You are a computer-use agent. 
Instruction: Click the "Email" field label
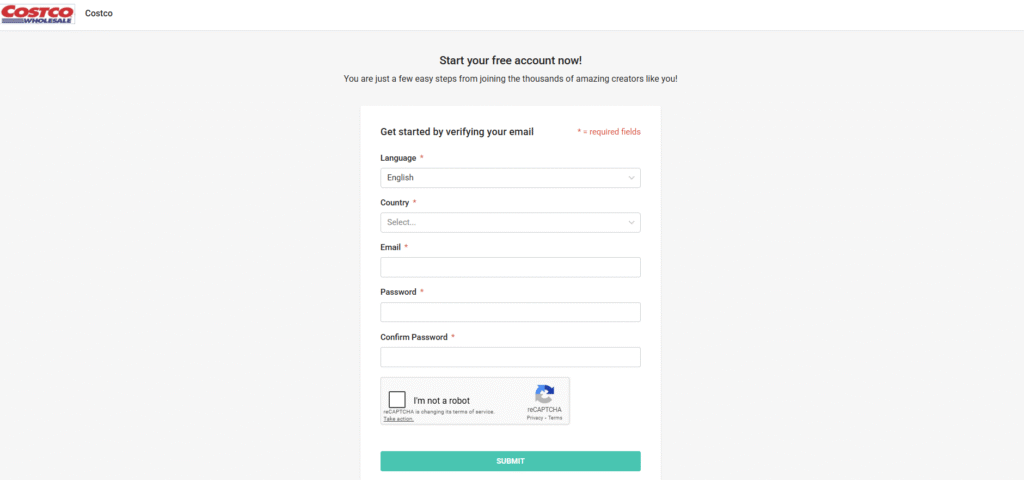(391, 247)
